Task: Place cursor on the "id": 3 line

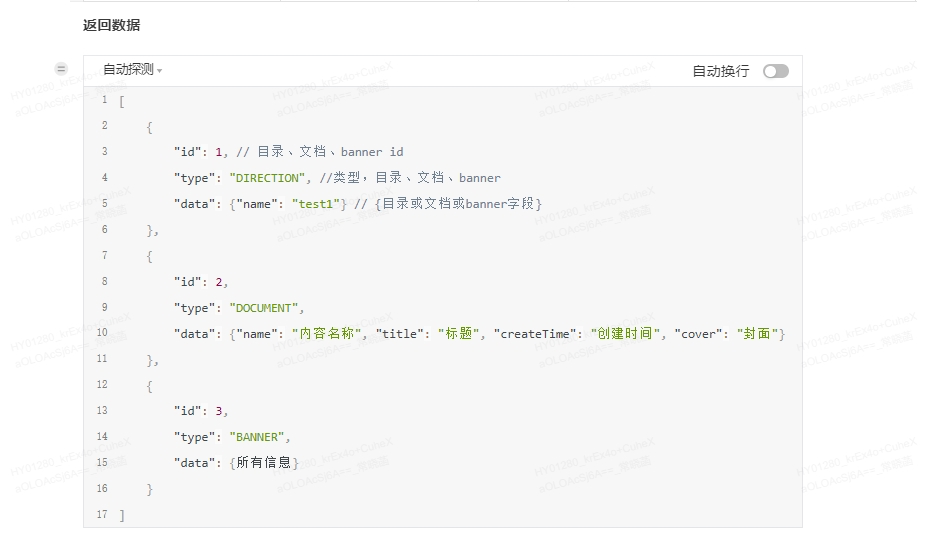Action: tap(201, 411)
